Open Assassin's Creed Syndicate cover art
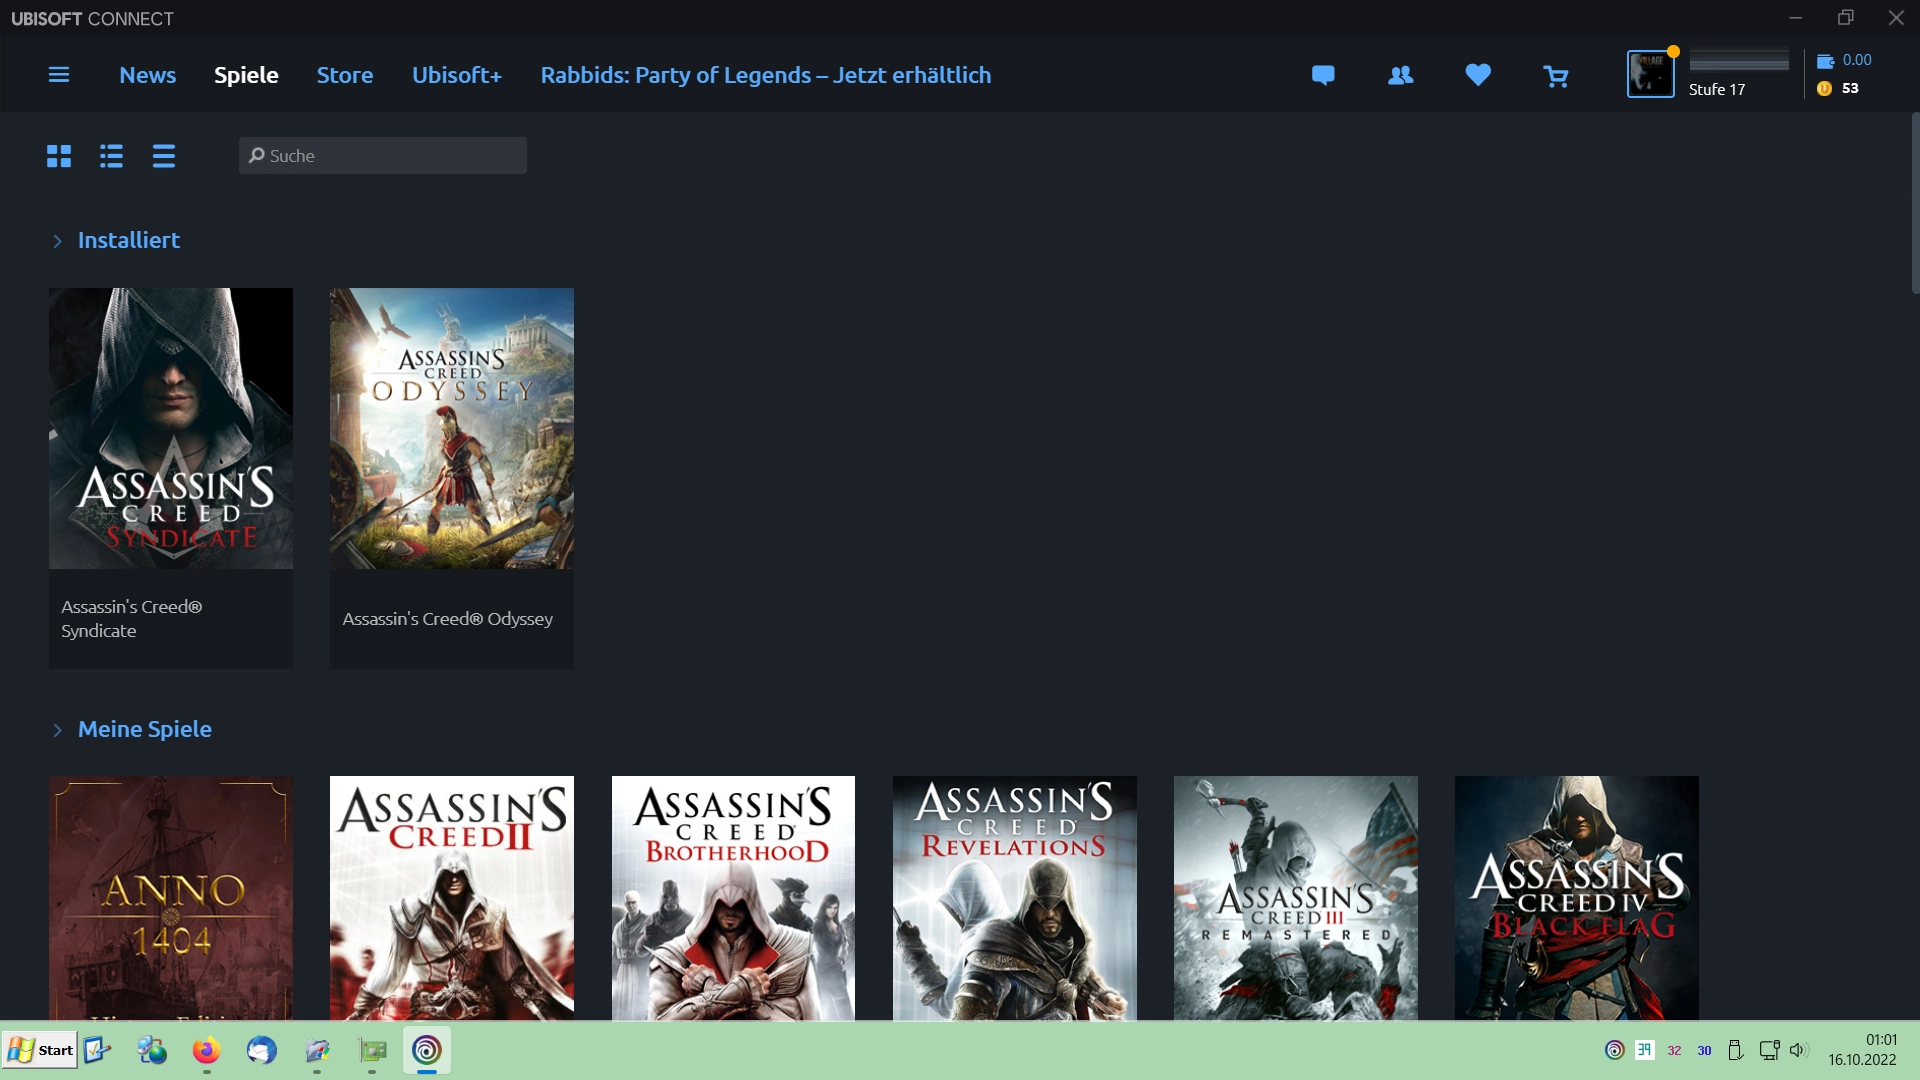 click(171, 428)
